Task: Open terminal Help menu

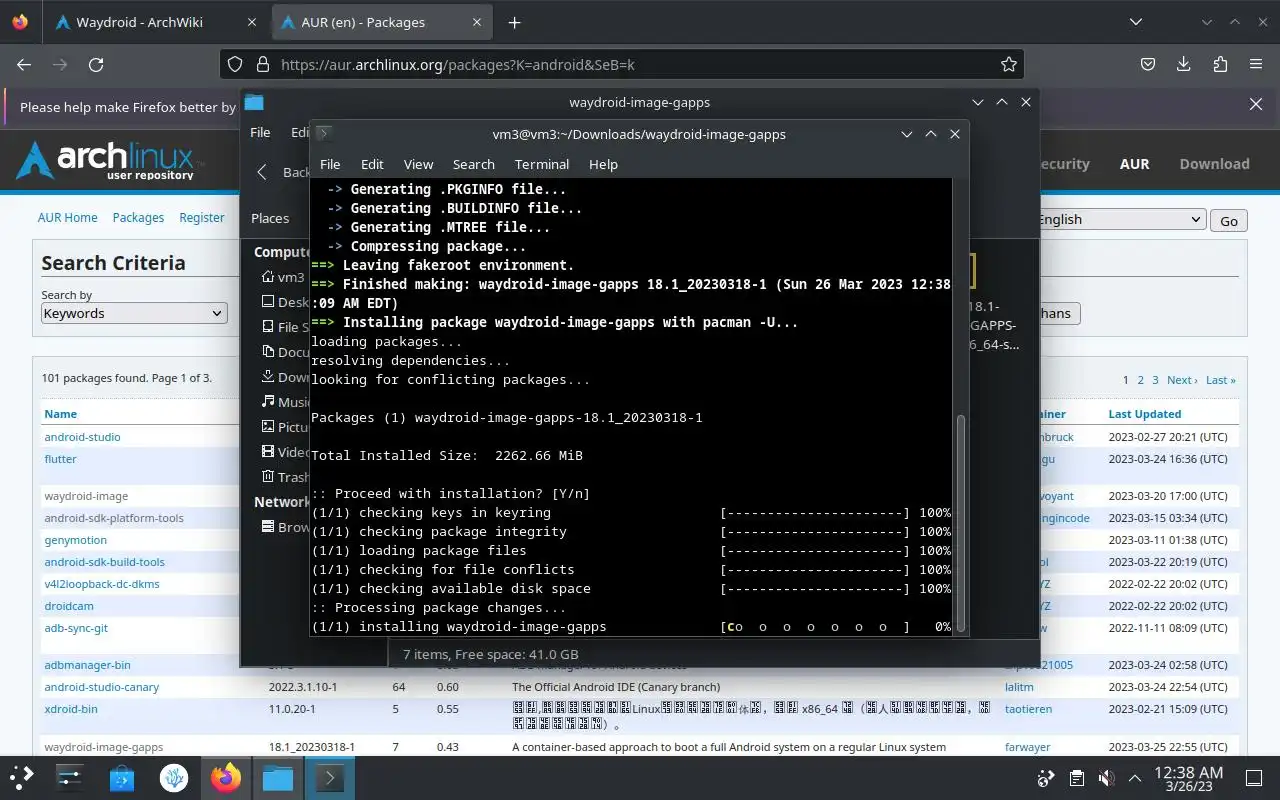Action: pos(603,164)
